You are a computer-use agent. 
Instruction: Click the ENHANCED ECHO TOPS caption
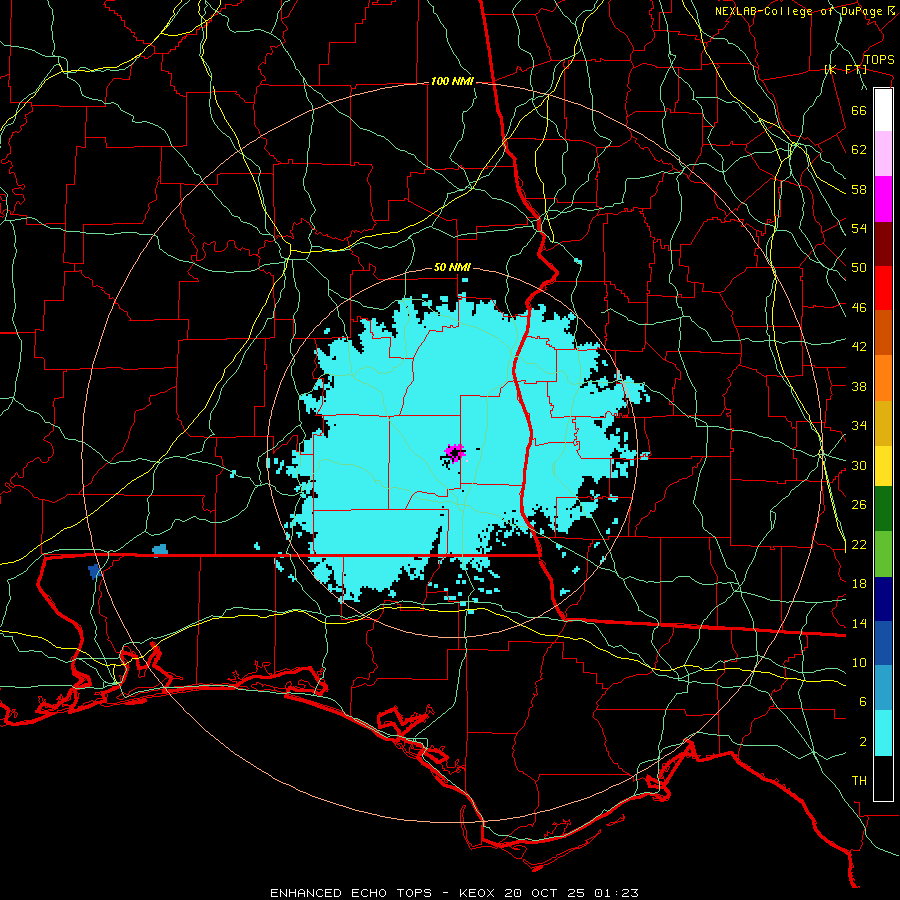[351, 893]
